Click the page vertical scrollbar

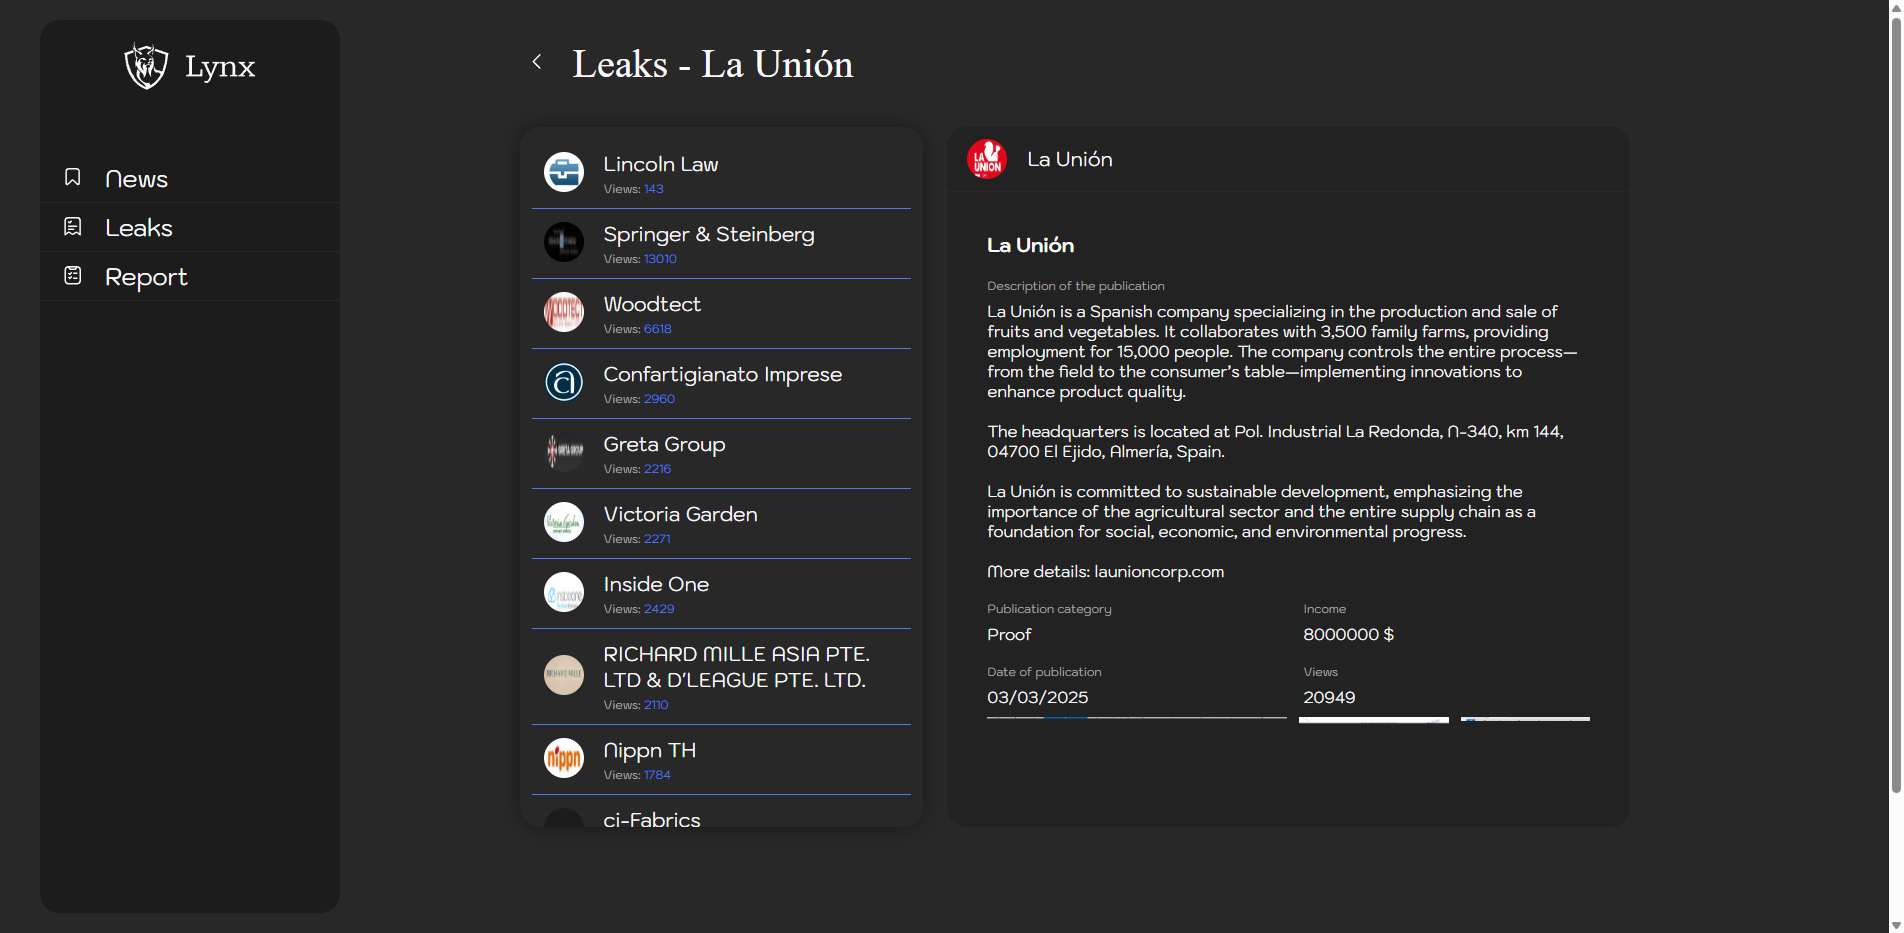pos(1895,400)
